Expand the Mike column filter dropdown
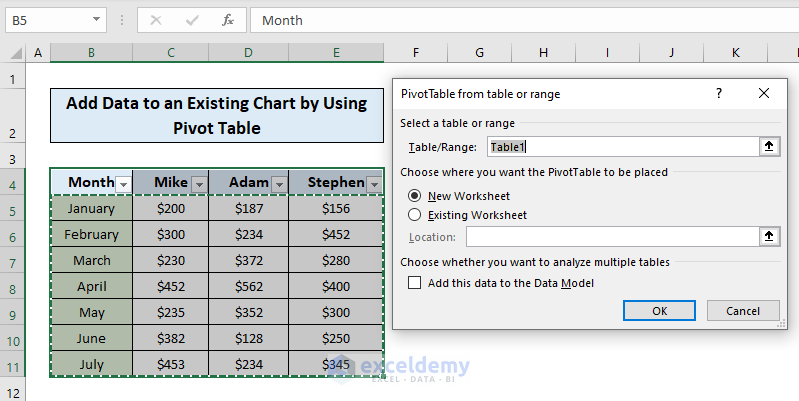This screenshot has width=799, height=401. pos(198,183)
